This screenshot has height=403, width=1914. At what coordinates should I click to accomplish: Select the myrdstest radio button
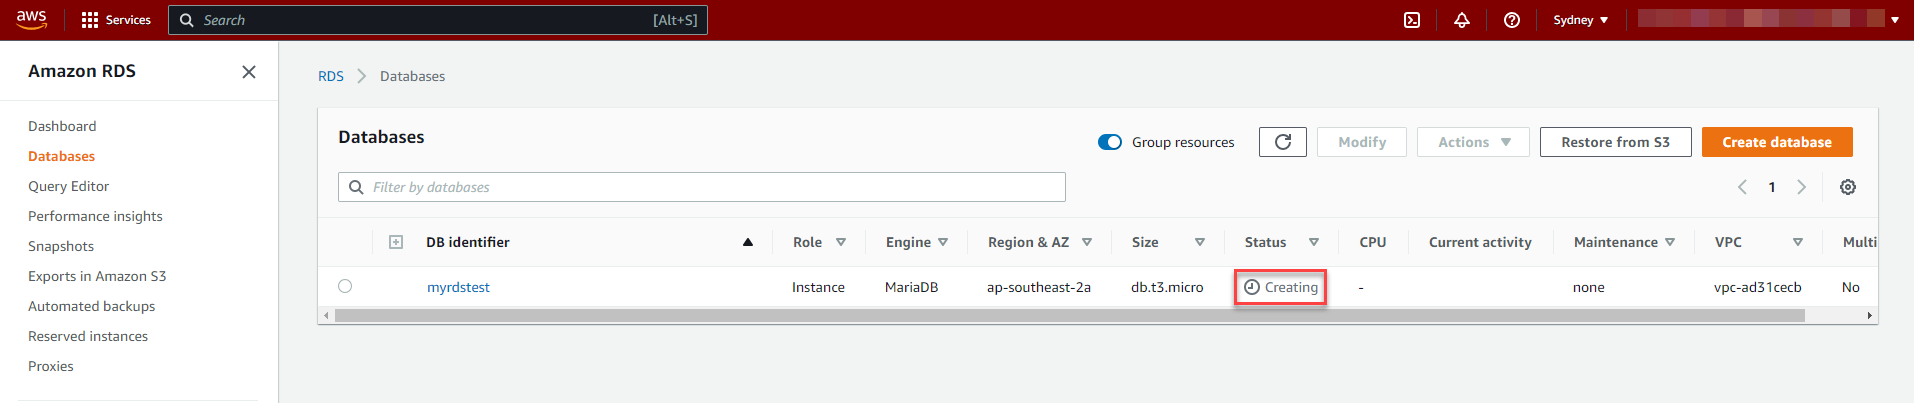[345, 286]
